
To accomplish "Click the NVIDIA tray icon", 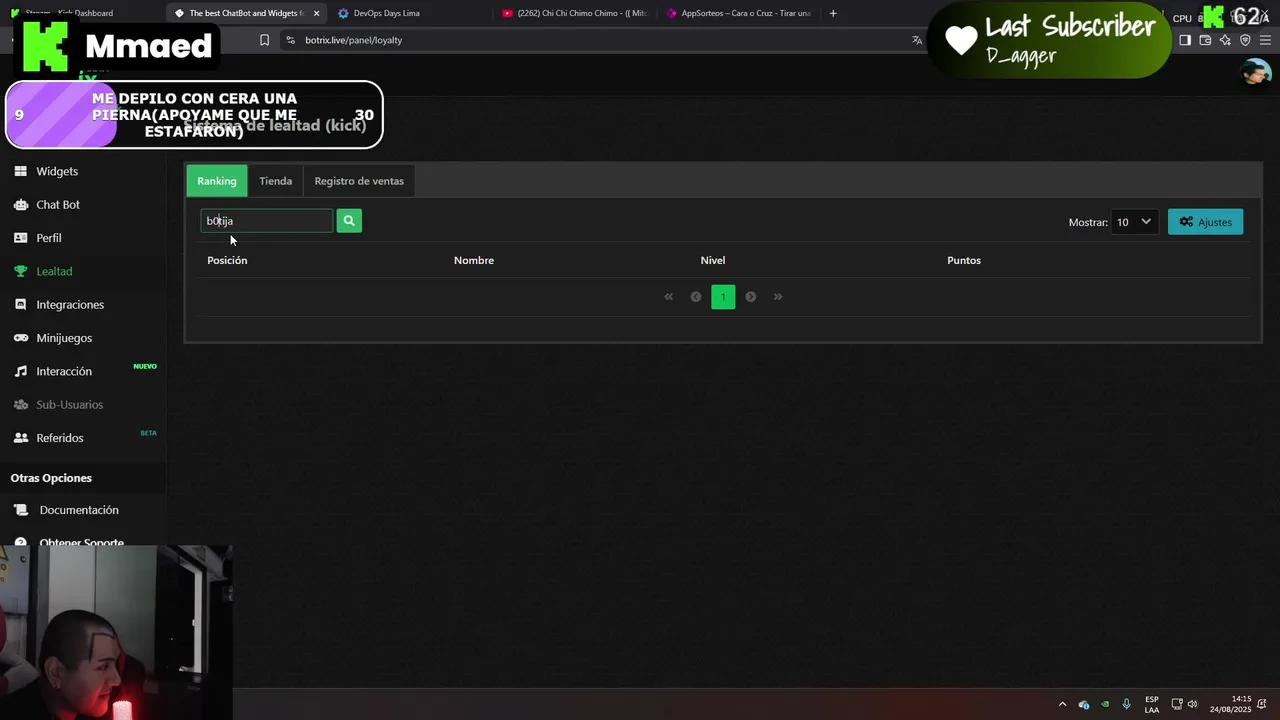I will [x=1105, y=704].
